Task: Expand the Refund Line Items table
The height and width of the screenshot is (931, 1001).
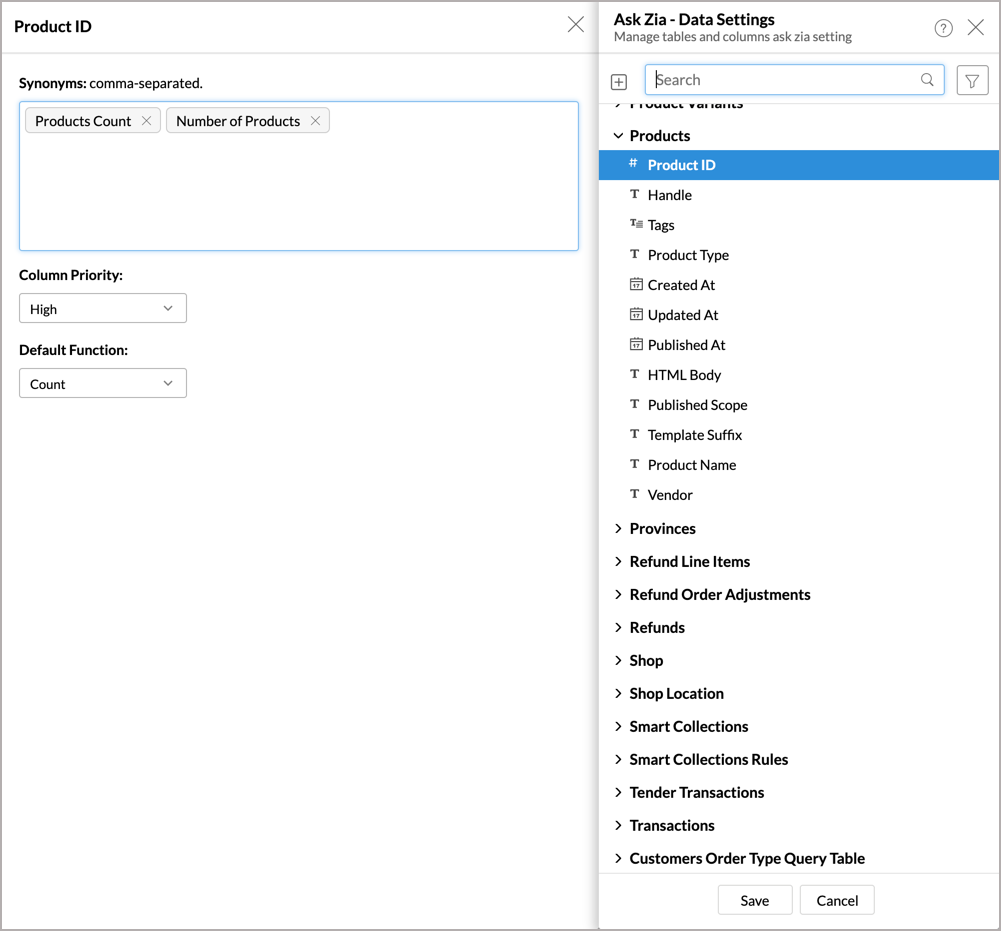Action: [618, 562]
